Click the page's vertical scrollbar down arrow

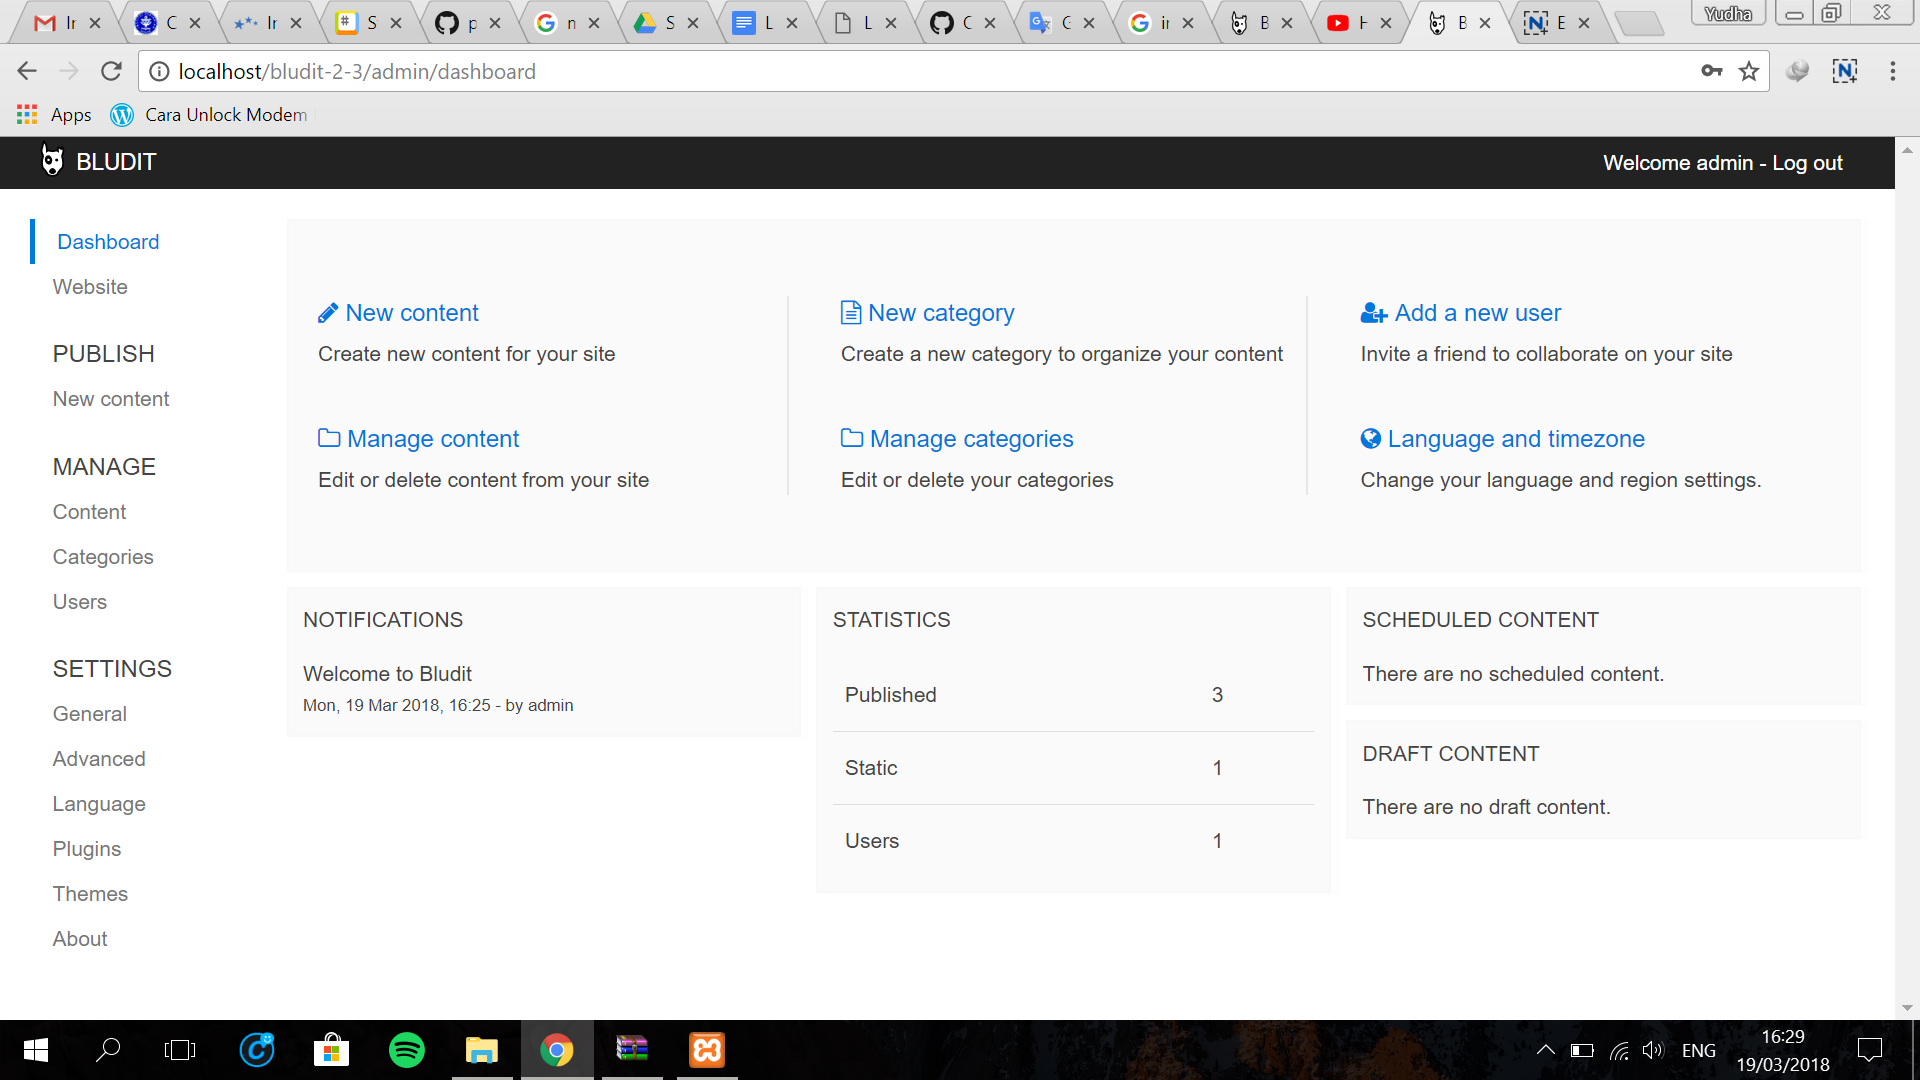[x=1907, y=1008]
